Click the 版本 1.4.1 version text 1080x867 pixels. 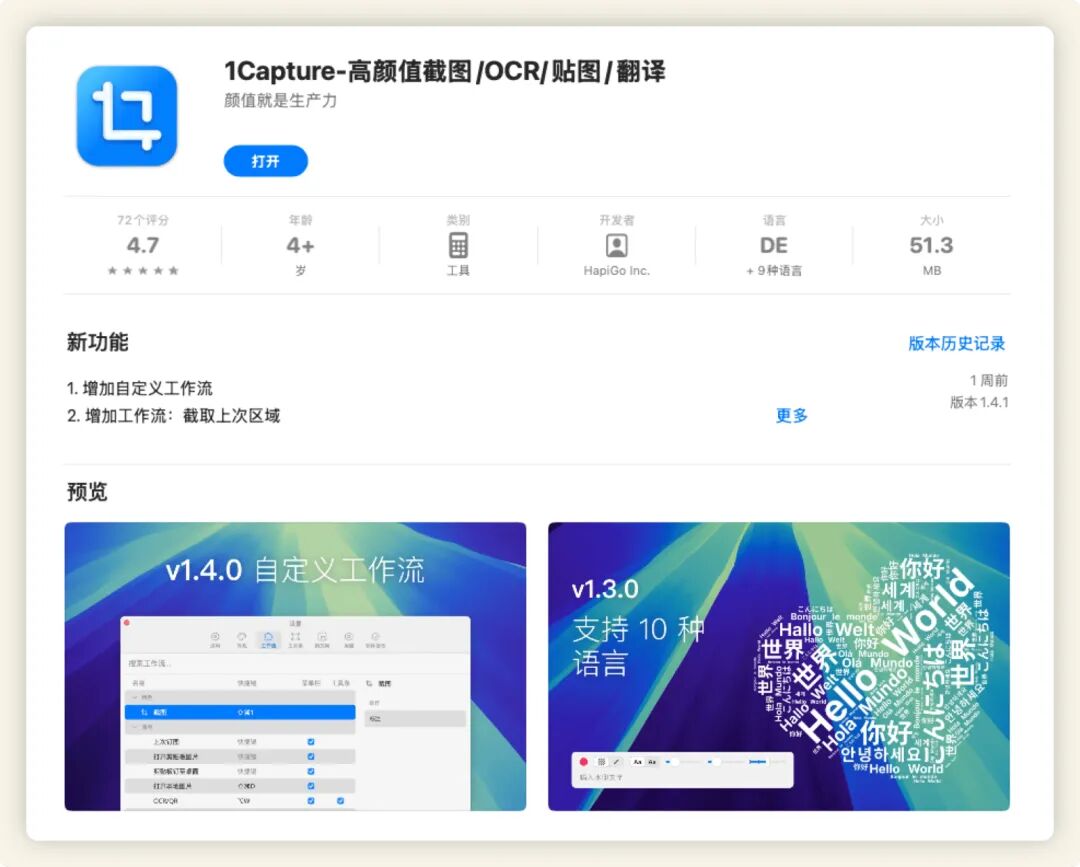(x=979, y=402)
